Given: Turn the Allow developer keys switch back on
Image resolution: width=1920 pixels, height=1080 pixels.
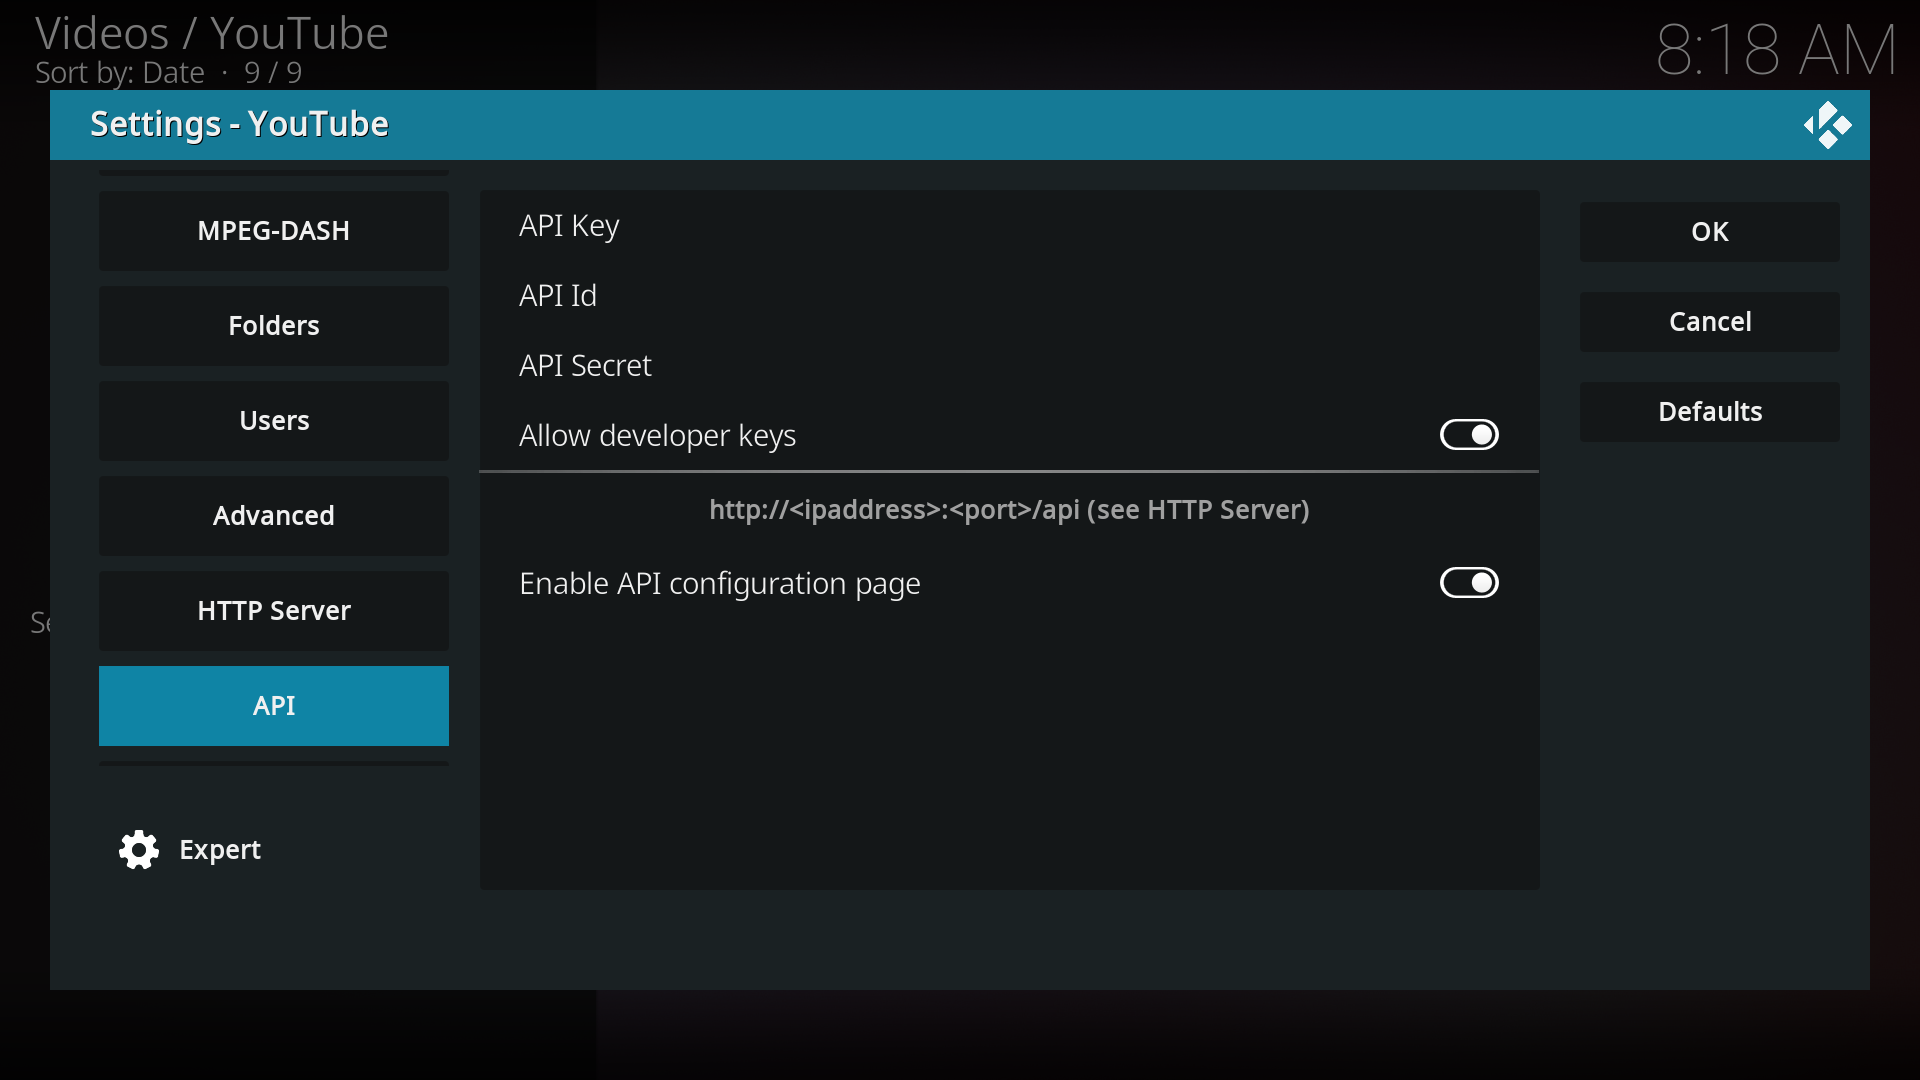Looking at the screenshot, I should [1468, 434].
